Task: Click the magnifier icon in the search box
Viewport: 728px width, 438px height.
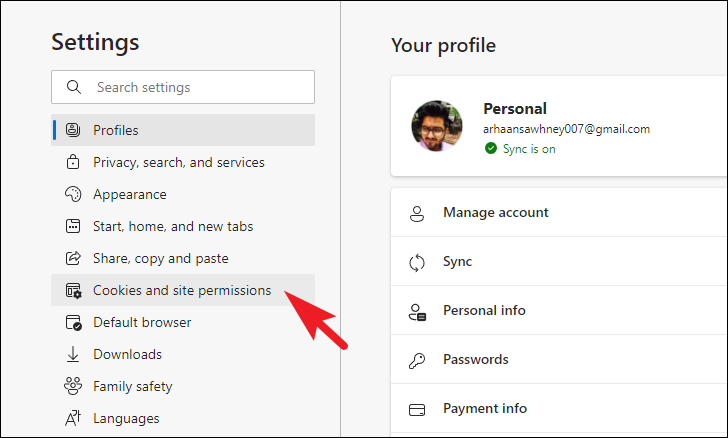Action: (74, 87)
